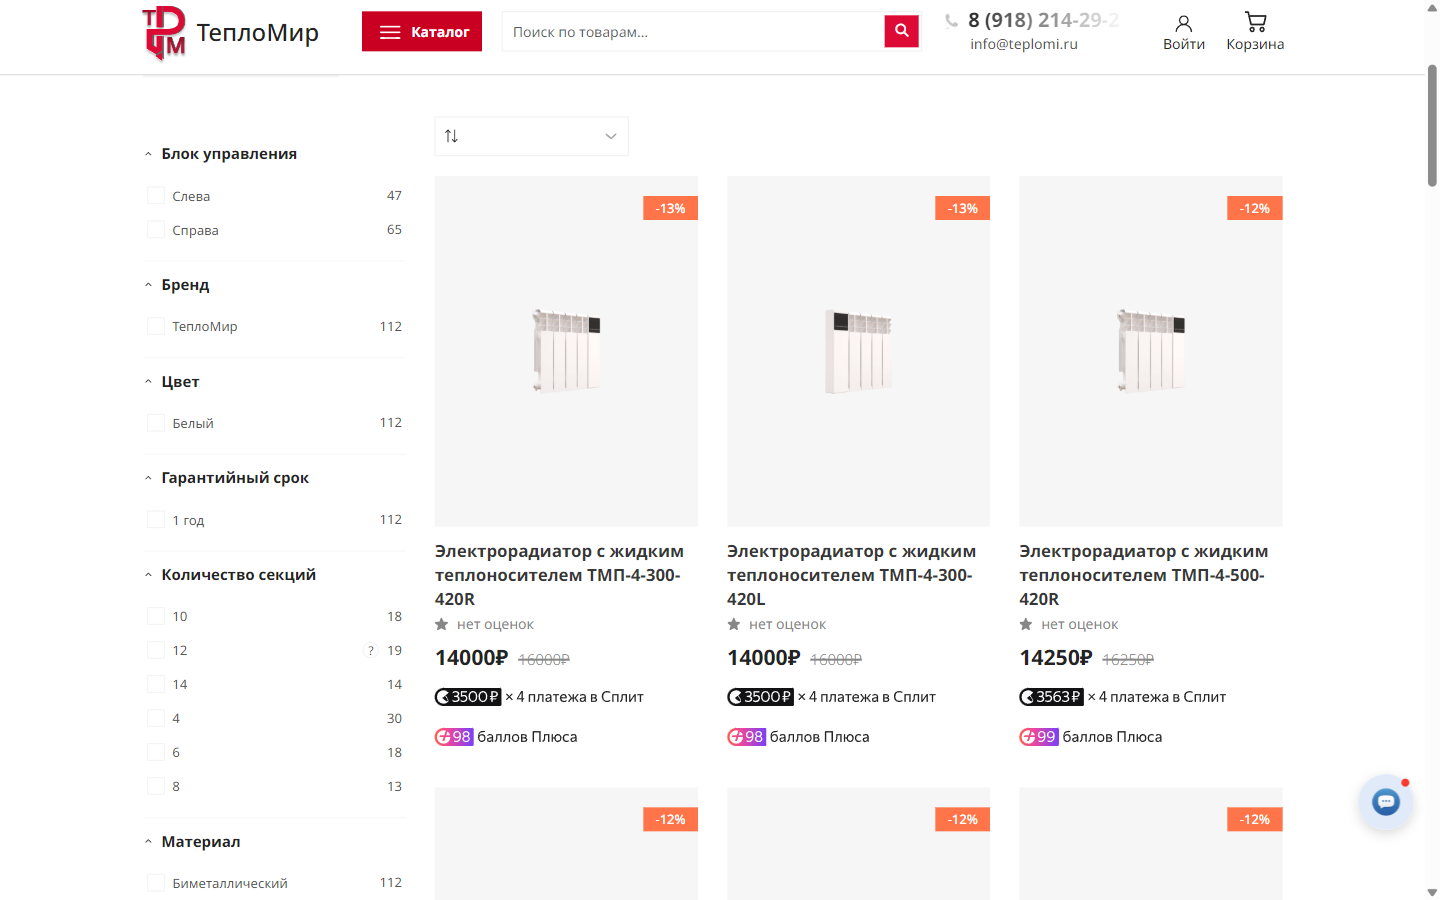Click the page vertical scrollbar
This screenshot has width=1440, height=900.
pyautogui.click(x=1432, y=125)
